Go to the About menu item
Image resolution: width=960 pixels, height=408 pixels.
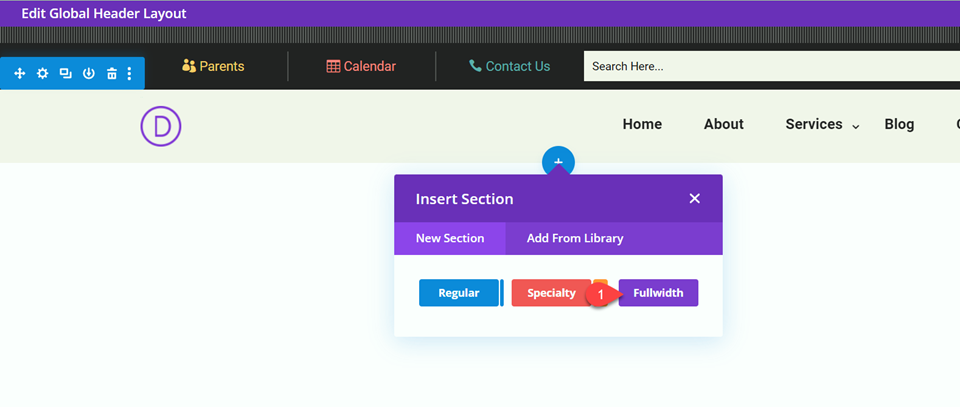(724, 124)
